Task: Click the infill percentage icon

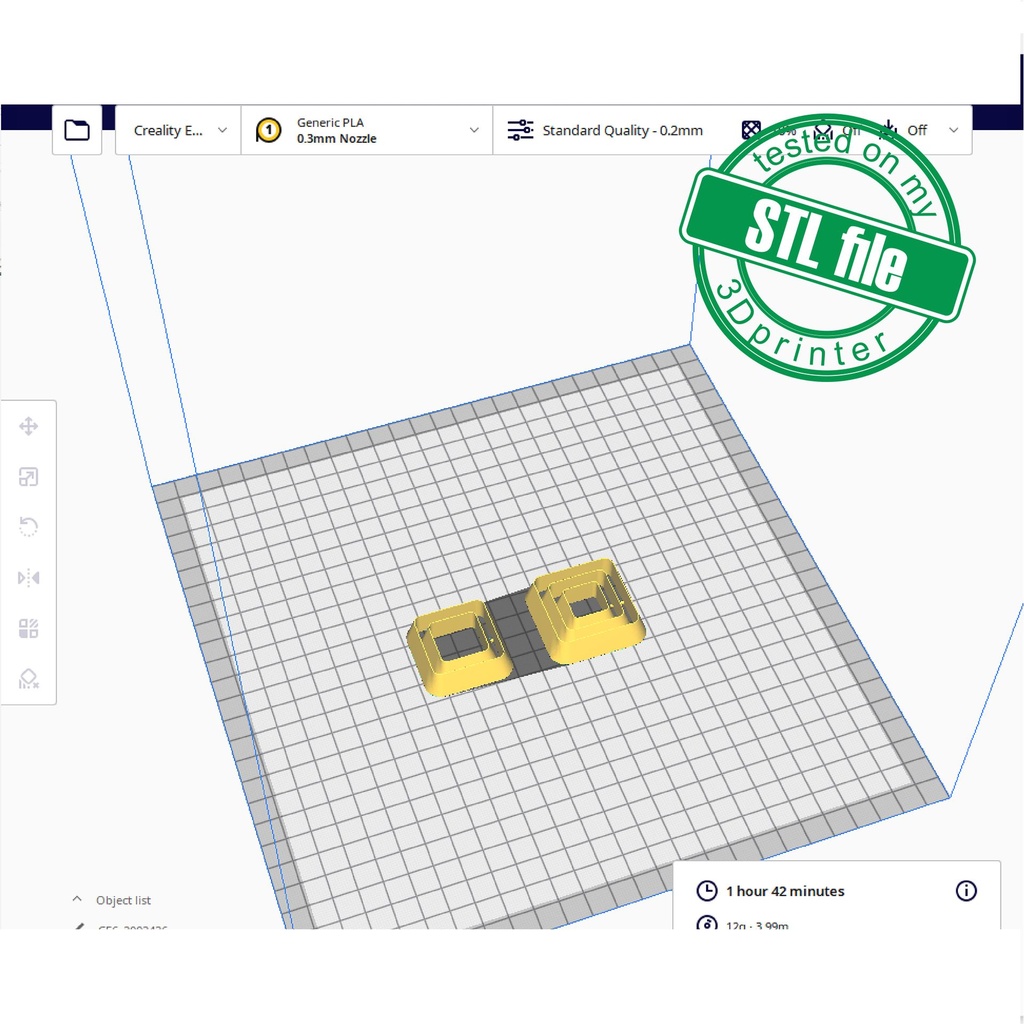Action: coord(752,130)
